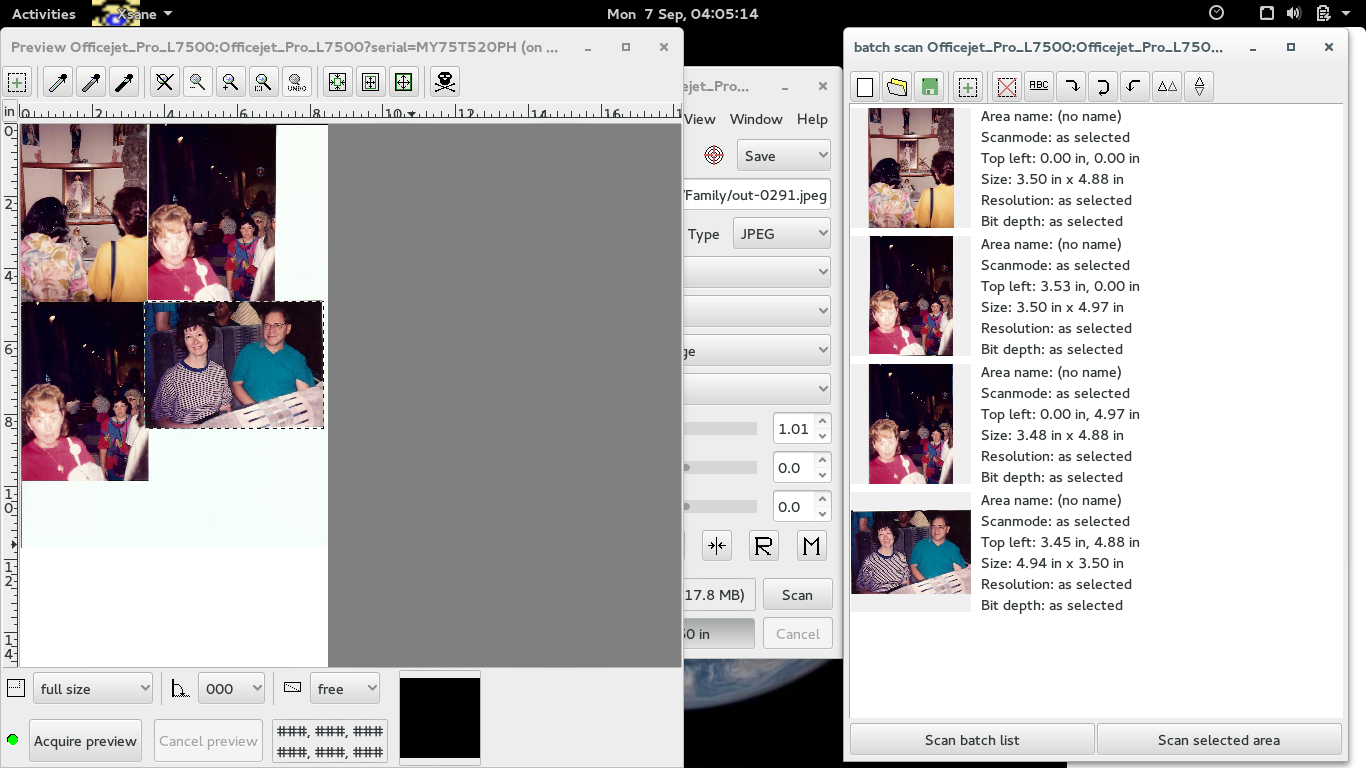Pick white point with the white pipette
This screenshot has width=1366, height=768.
(x=58, y=82)
